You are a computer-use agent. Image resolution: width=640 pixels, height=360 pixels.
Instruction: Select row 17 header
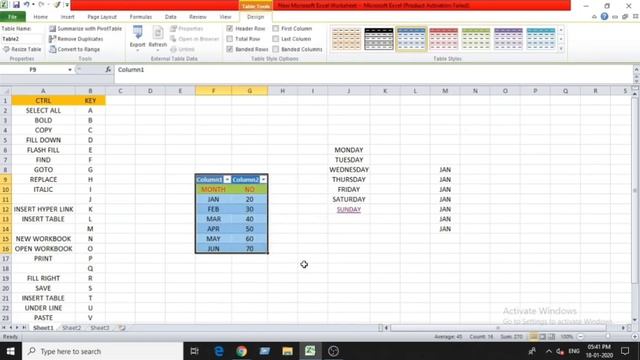5,258
